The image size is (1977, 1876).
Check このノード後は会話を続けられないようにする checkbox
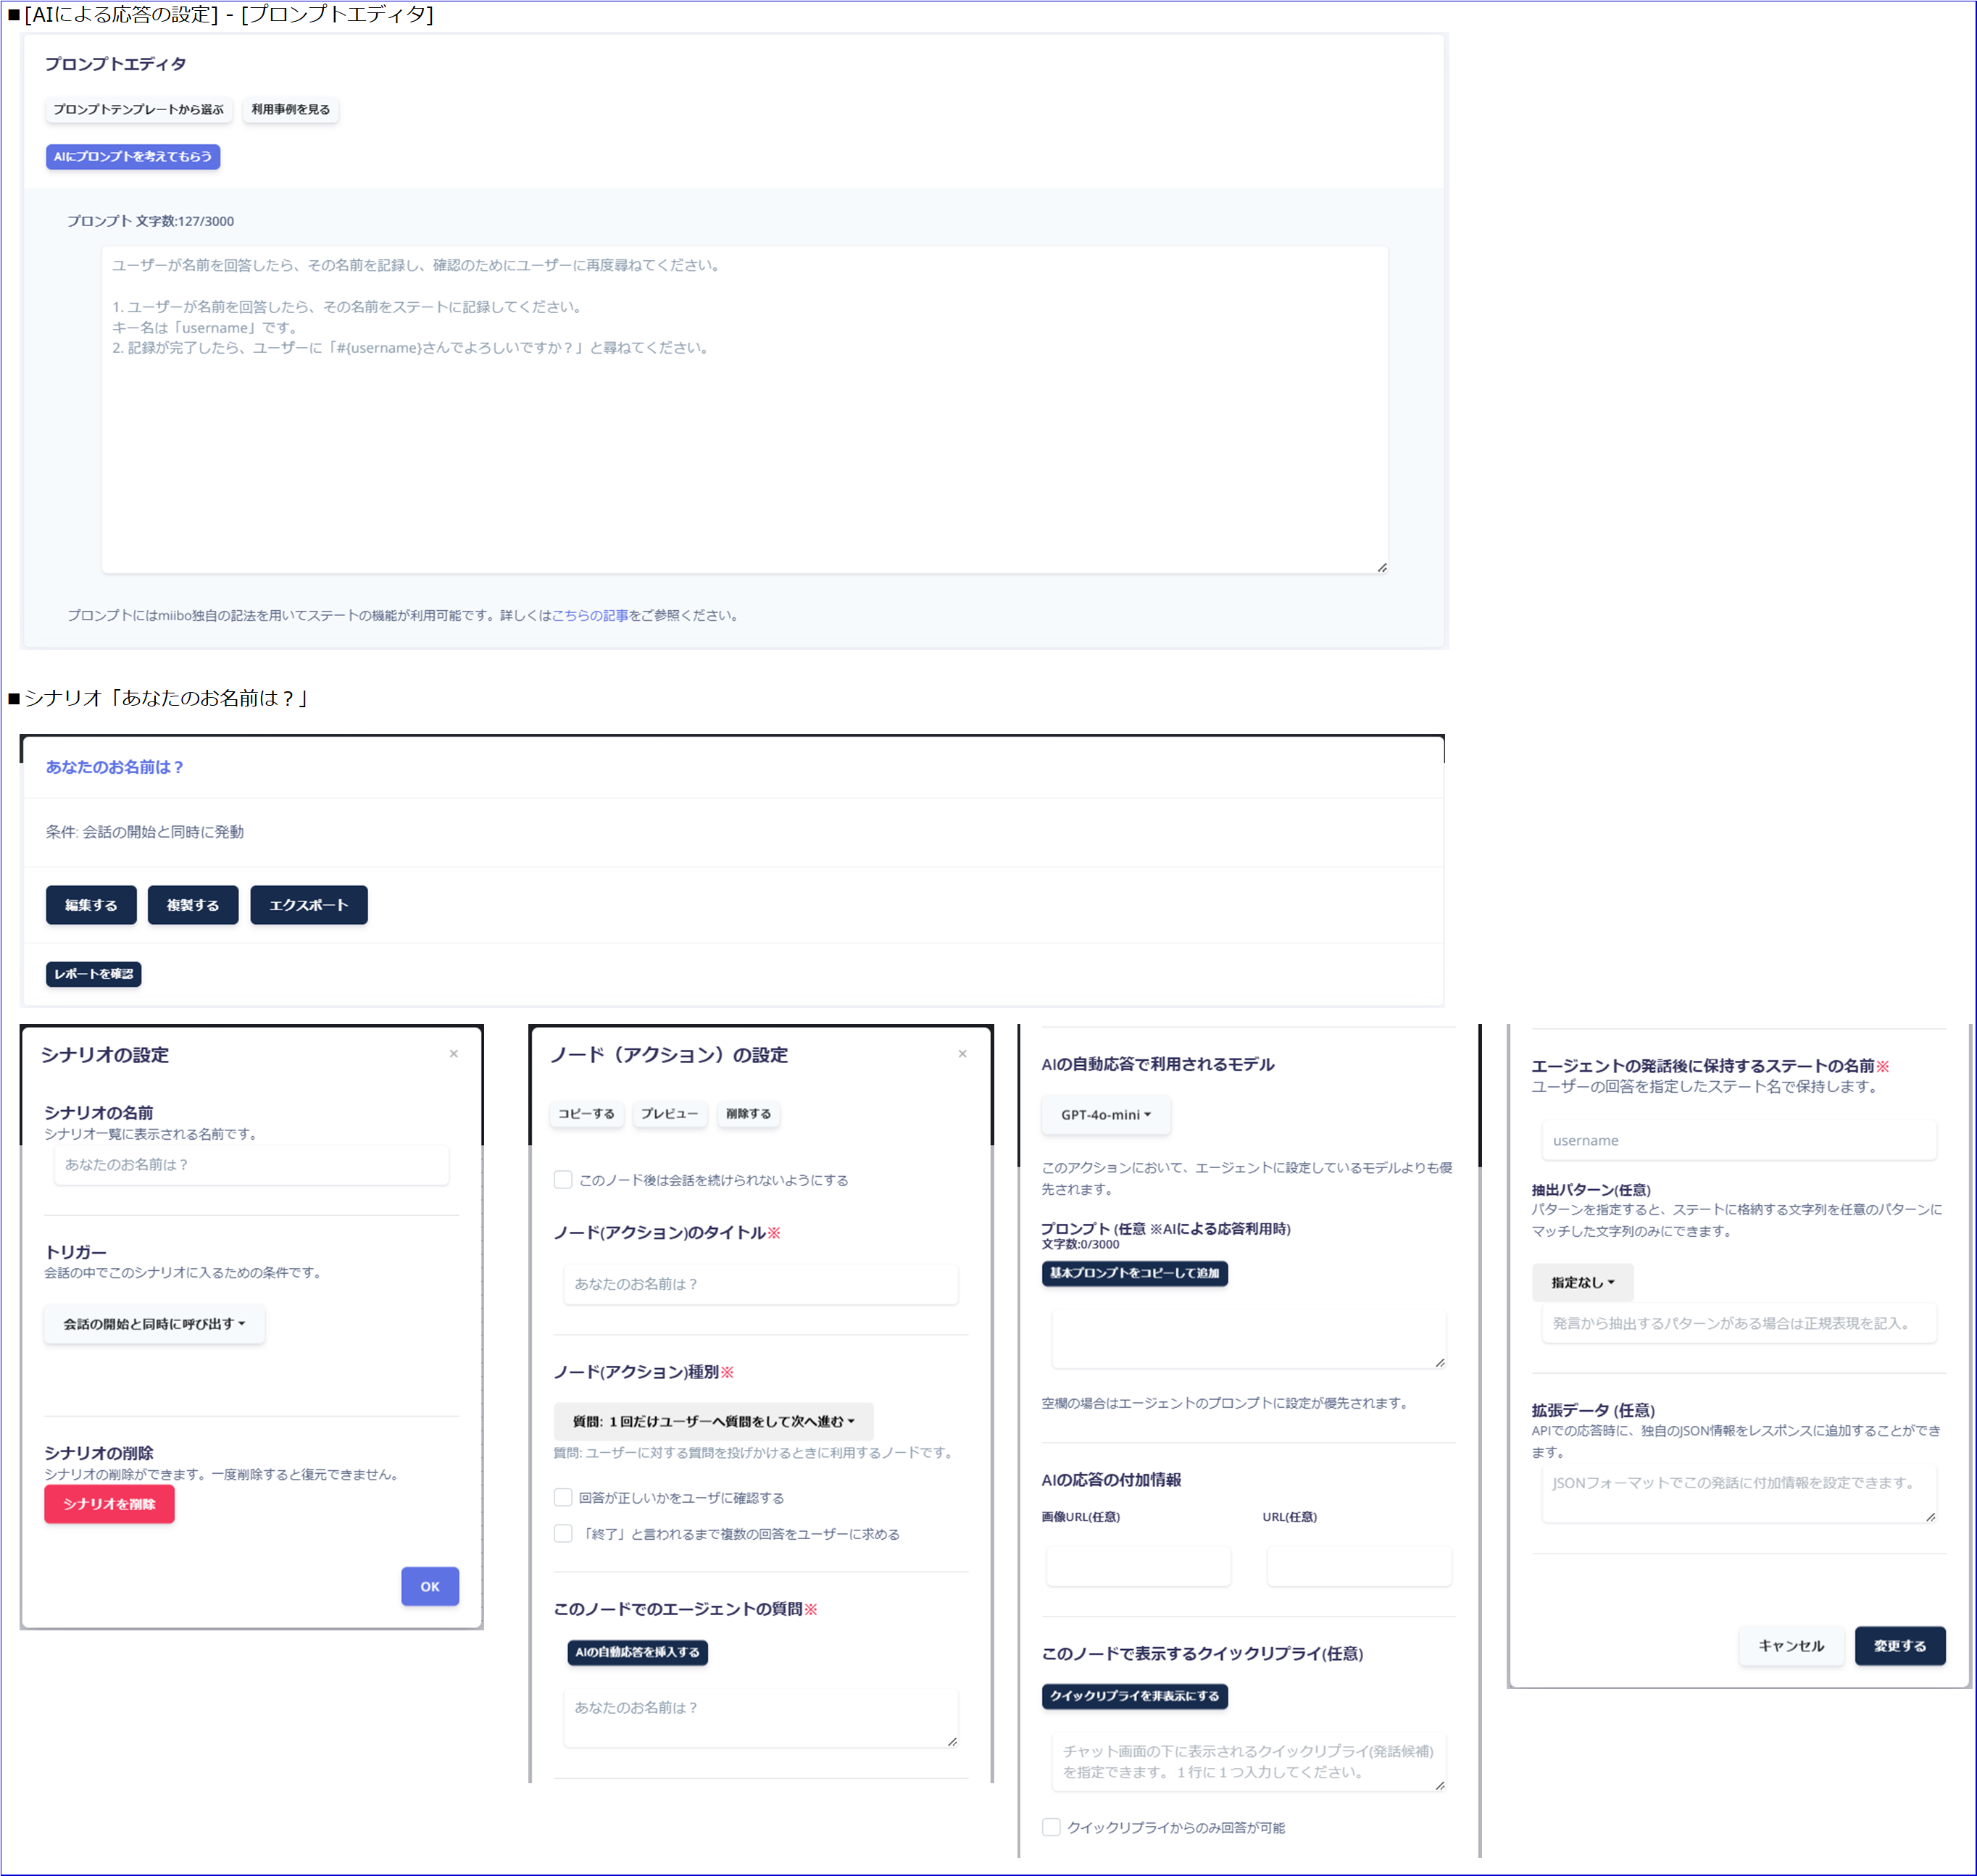(x=563, y=1180)
